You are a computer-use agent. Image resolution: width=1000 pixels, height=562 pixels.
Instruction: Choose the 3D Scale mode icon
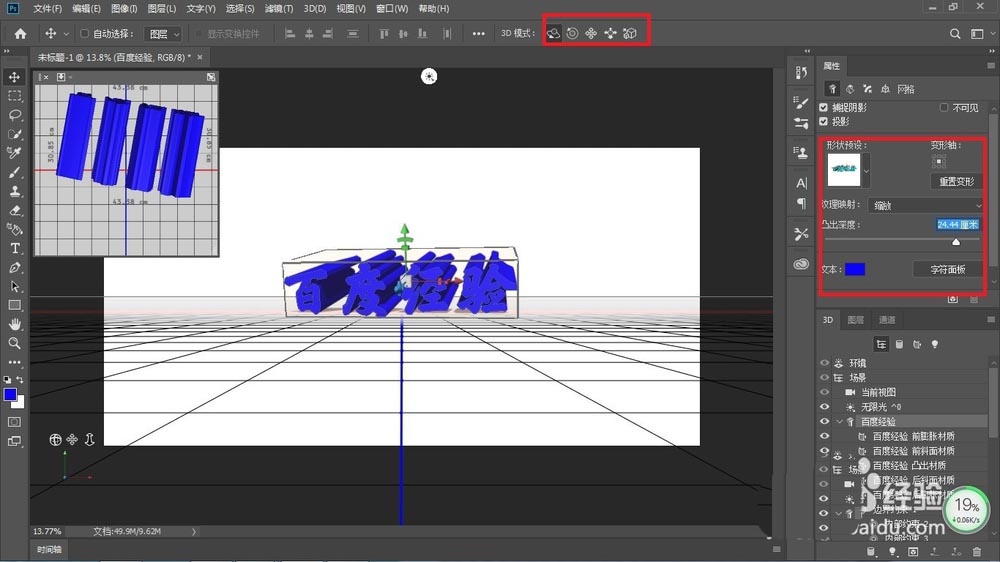click(630, 33)
